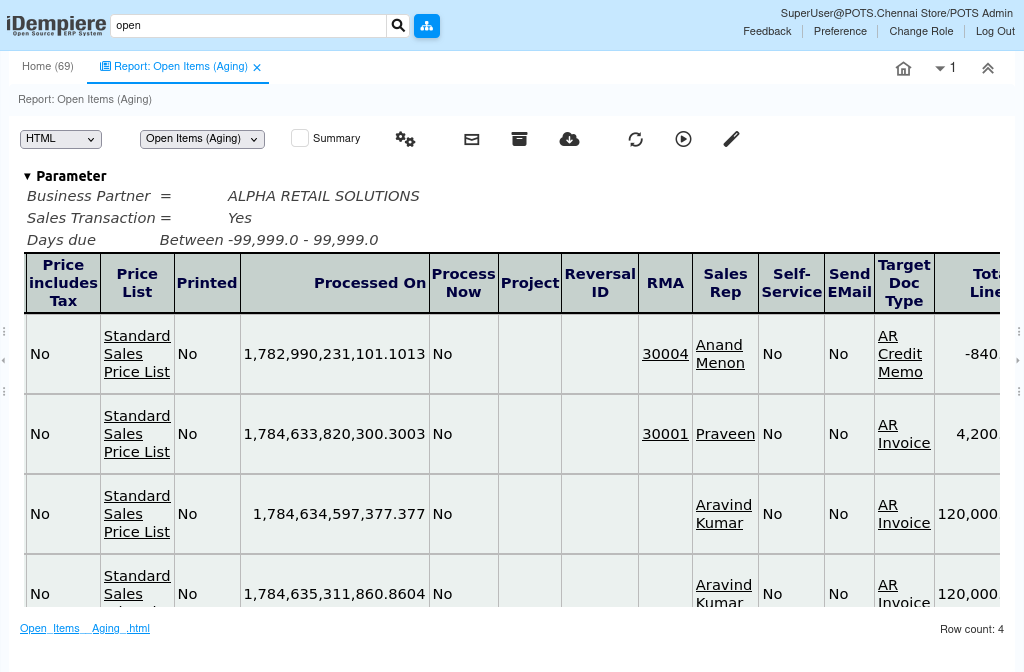Open RMA link 30004

[665, 354]
